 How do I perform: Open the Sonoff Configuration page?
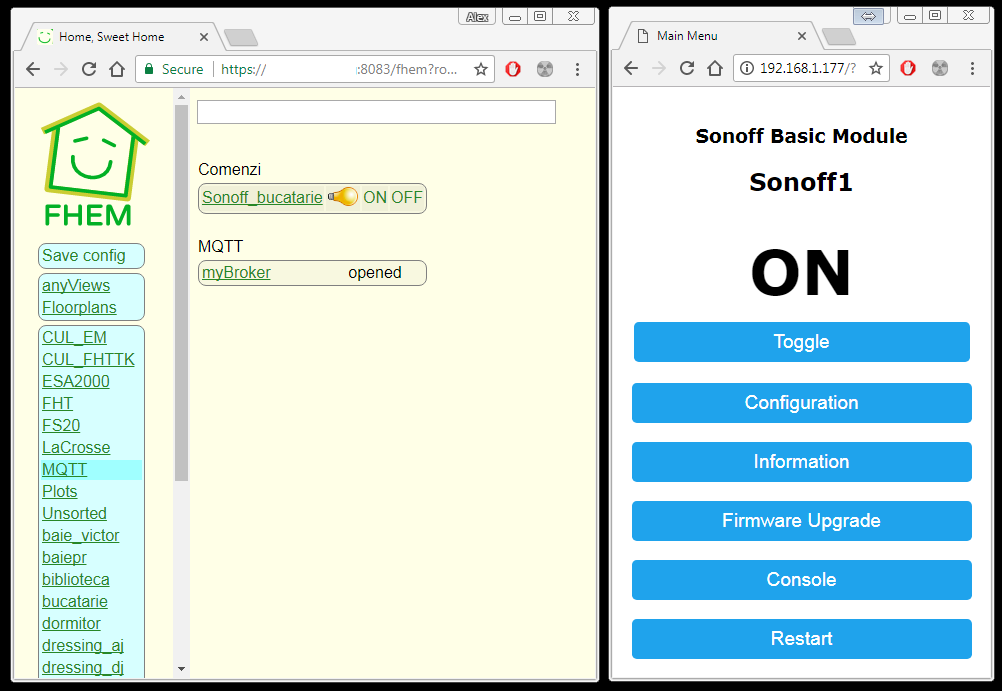801,402
